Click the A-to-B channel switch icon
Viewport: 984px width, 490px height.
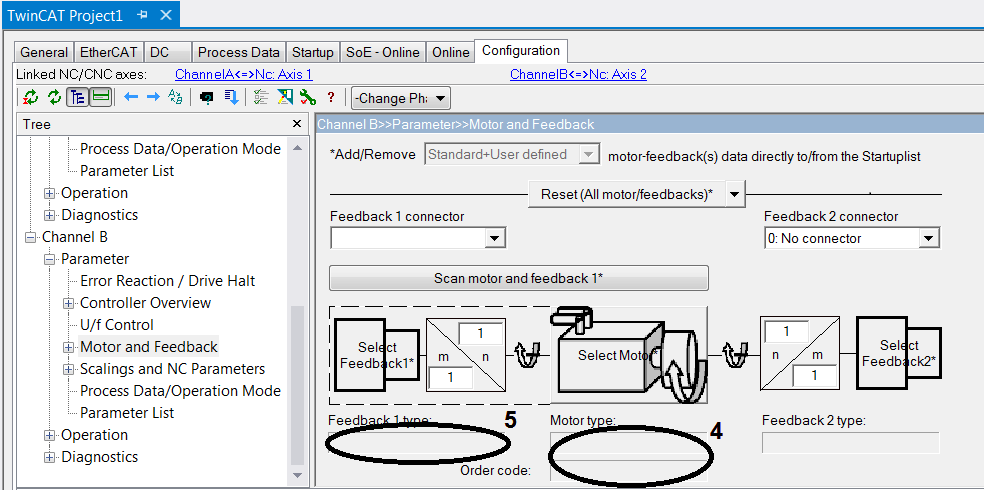point(176,98)
